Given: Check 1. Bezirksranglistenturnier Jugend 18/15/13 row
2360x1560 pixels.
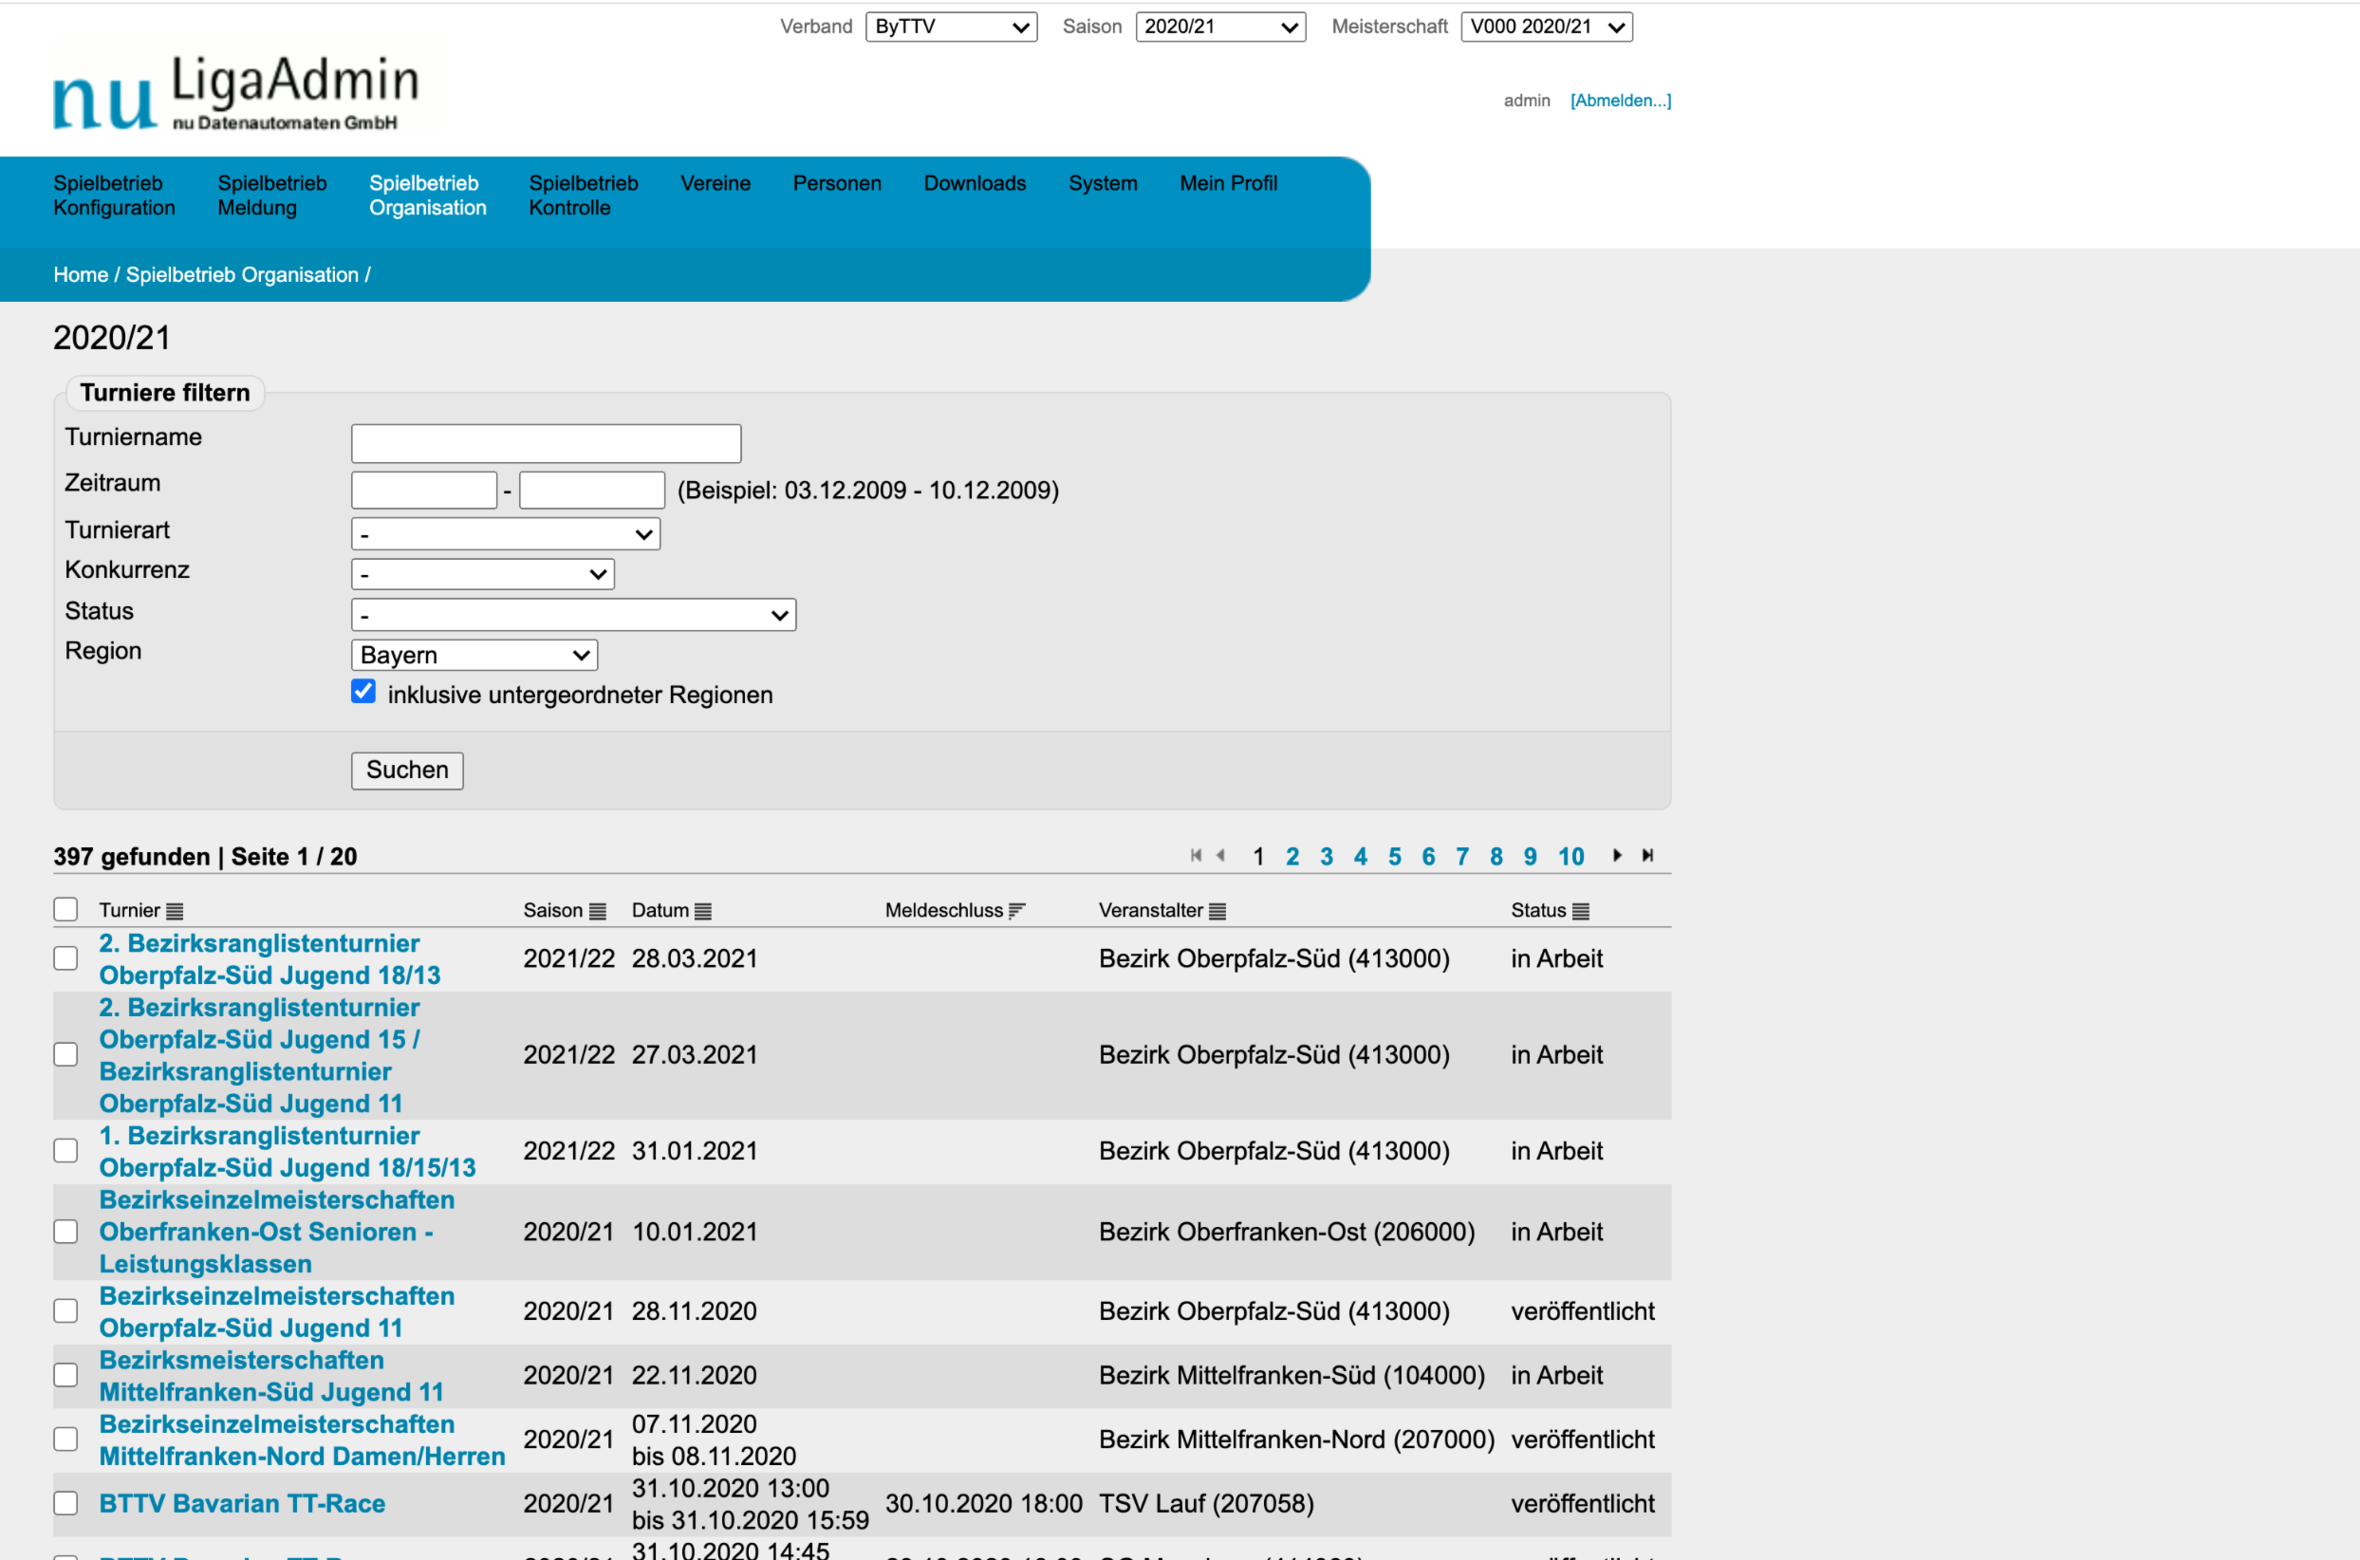Looking at the screenshot, I should point(66,1150).
